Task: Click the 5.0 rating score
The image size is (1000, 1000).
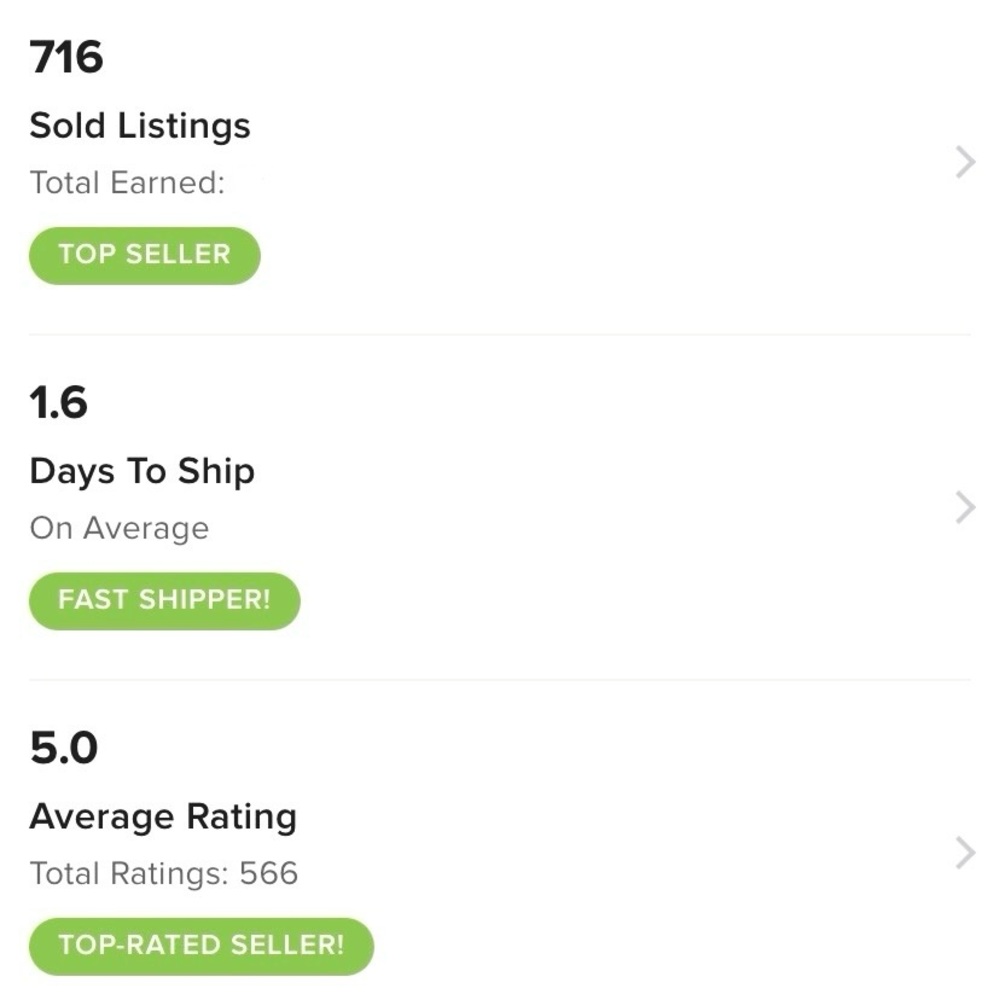Action: pyautogui.click(x=64, y=750)
